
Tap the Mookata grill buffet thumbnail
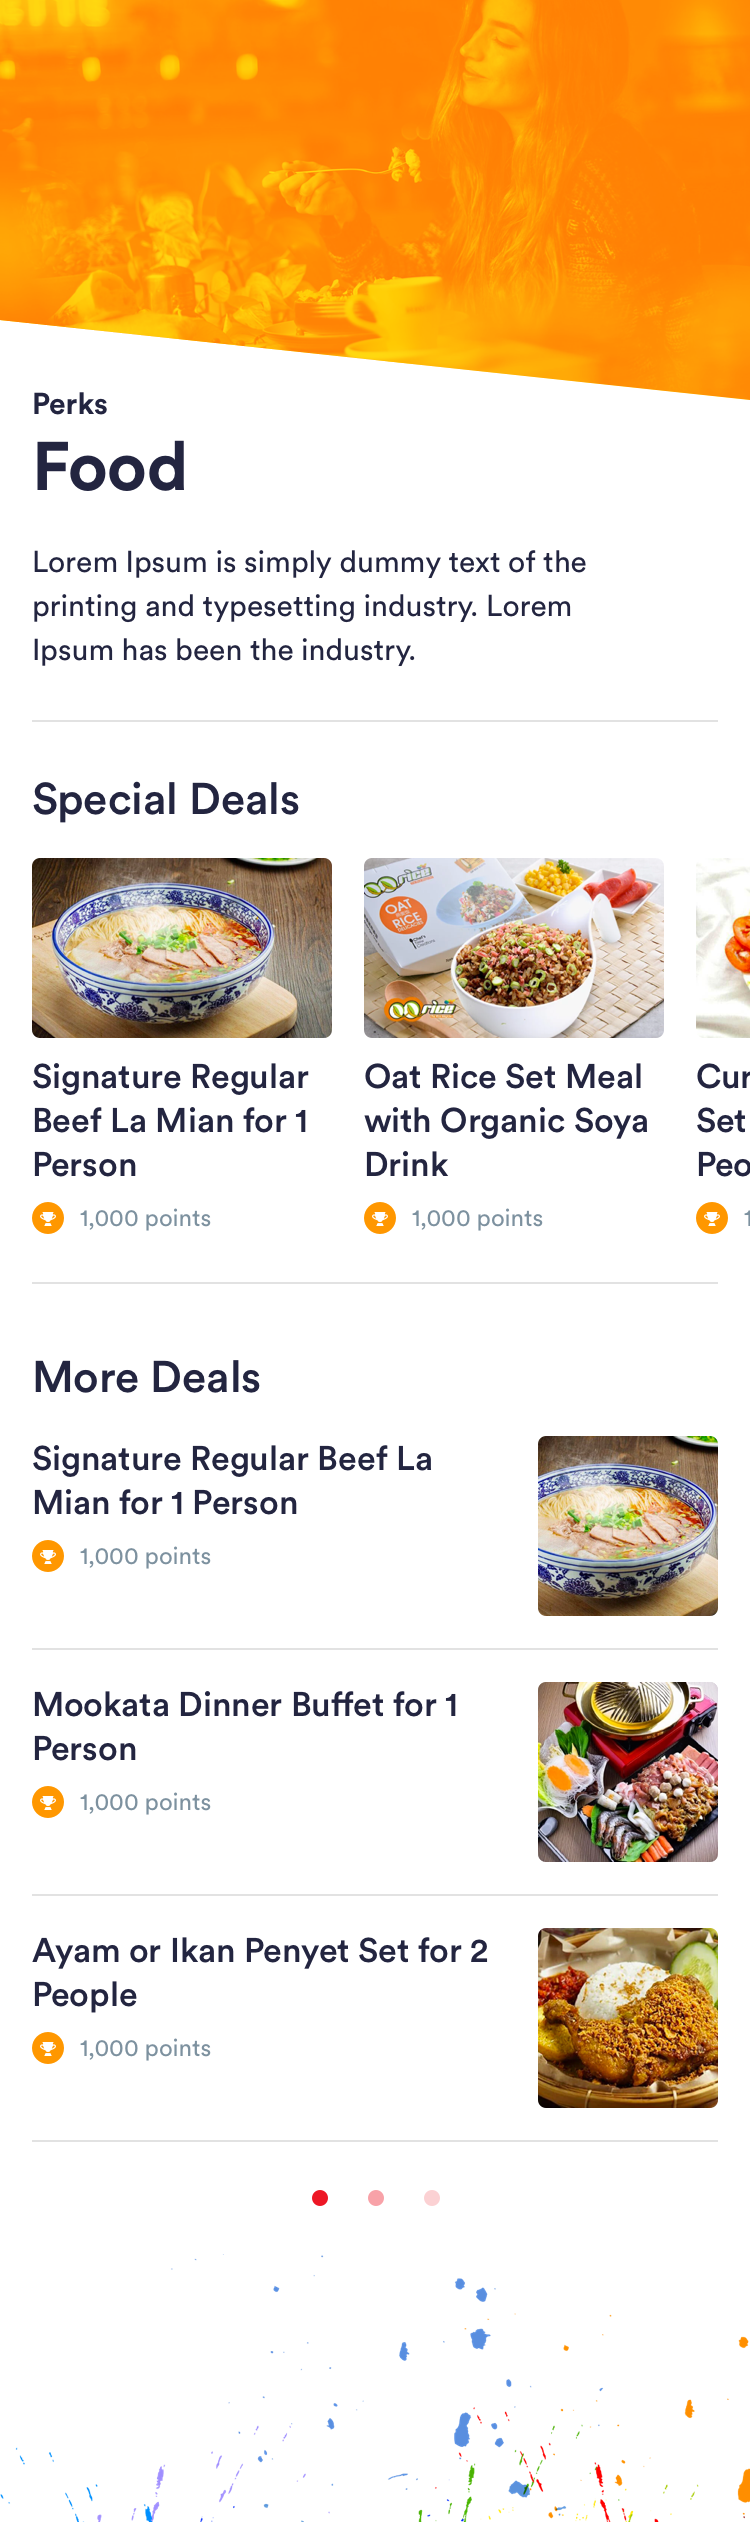628,1772
